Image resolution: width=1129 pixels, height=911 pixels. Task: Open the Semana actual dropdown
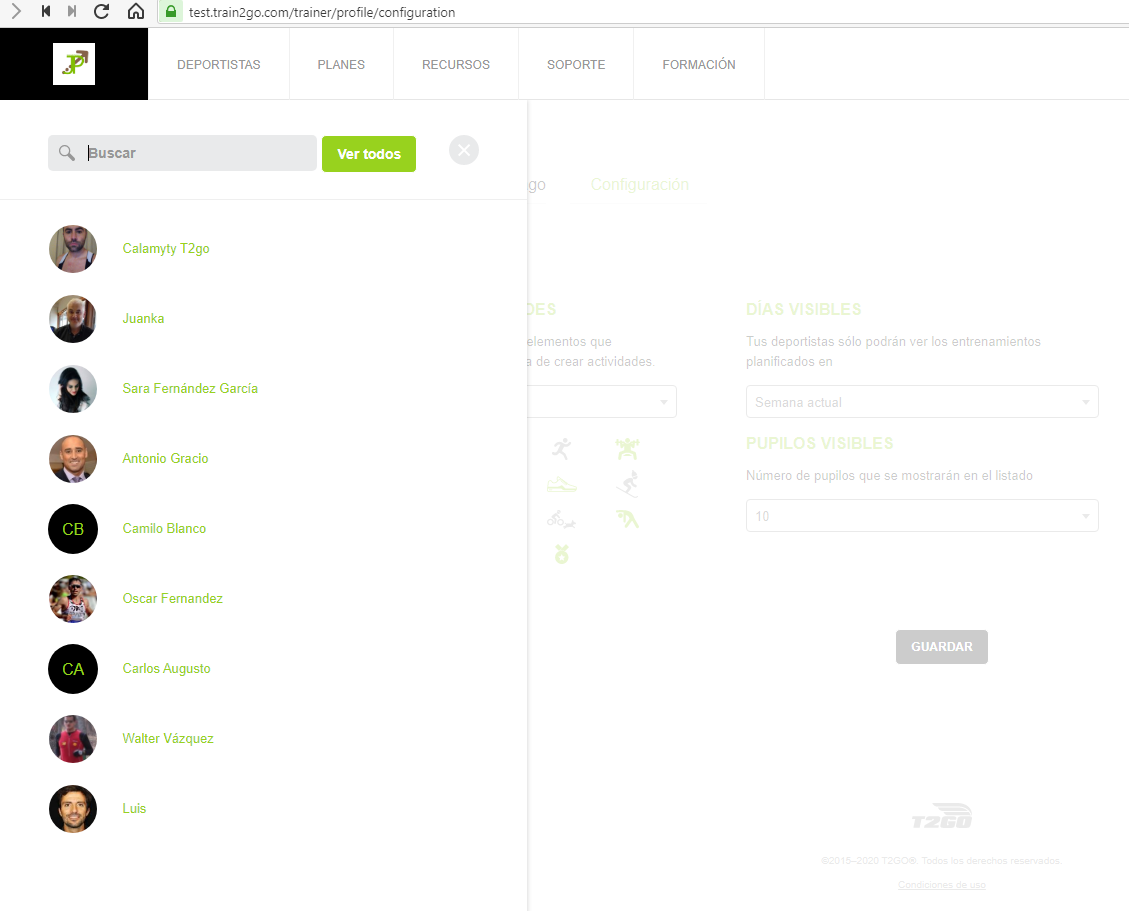tap(921, 402)
